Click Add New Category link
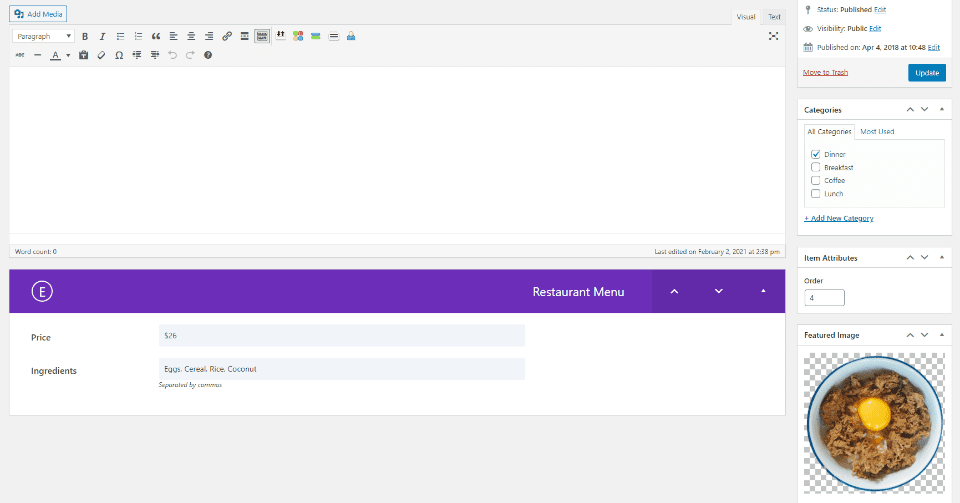 coord(839,218)
